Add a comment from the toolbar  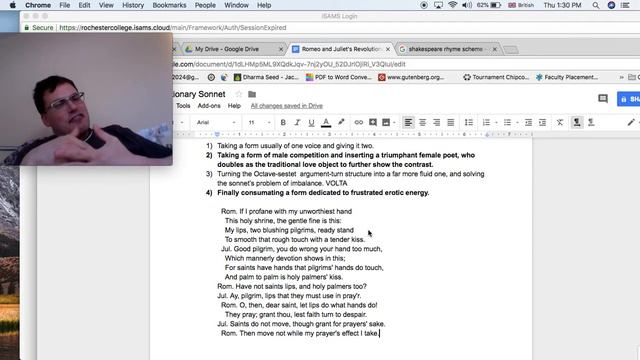[373, 122]
